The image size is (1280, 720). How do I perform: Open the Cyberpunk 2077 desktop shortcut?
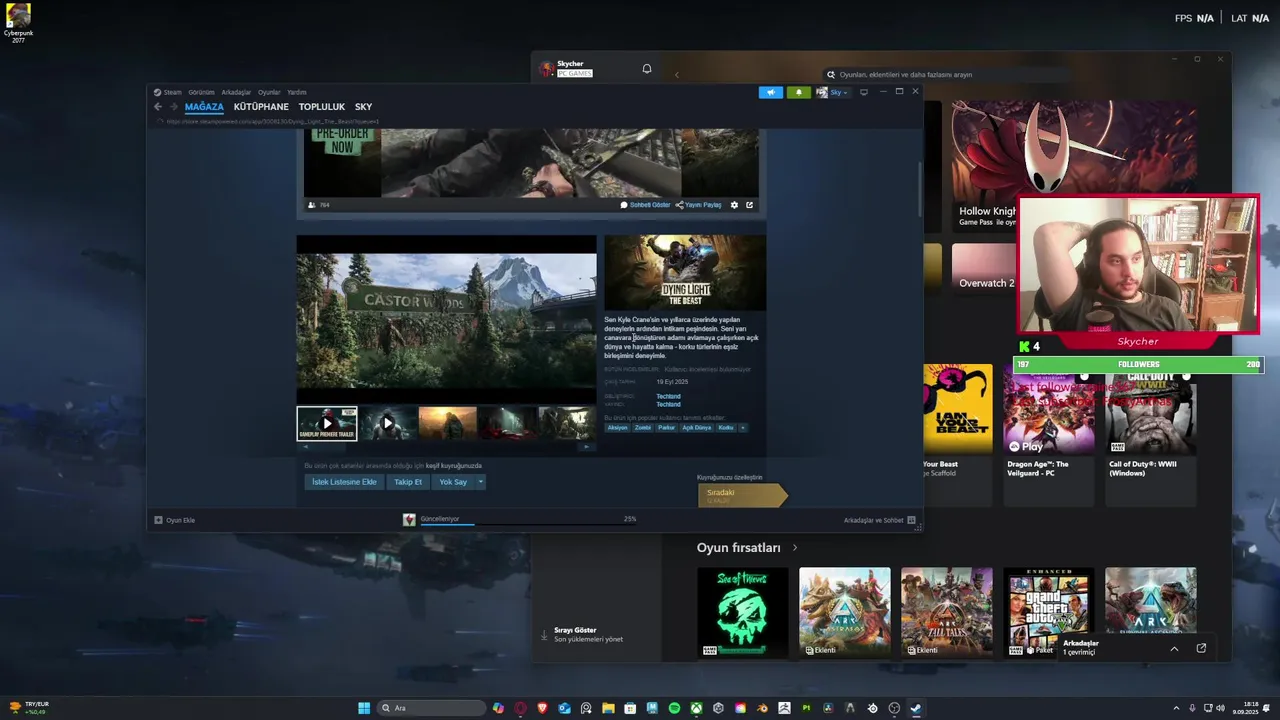(x=18, y=22)
